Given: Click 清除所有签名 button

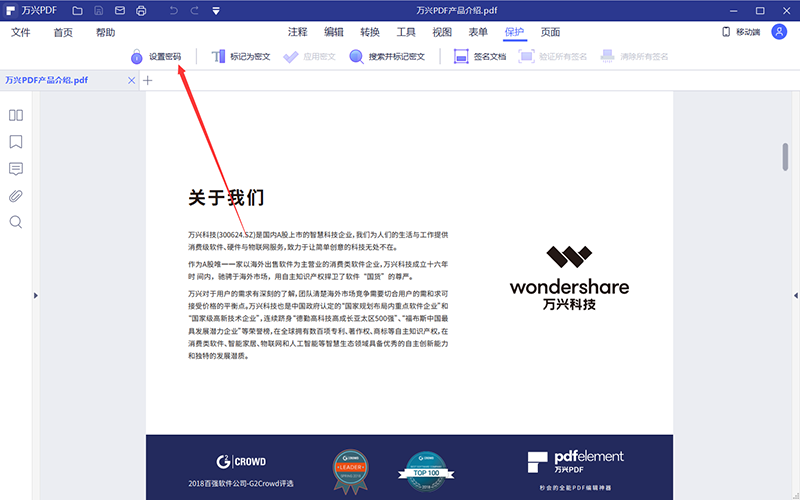Looking at the screenshot, I should [634, 57].
